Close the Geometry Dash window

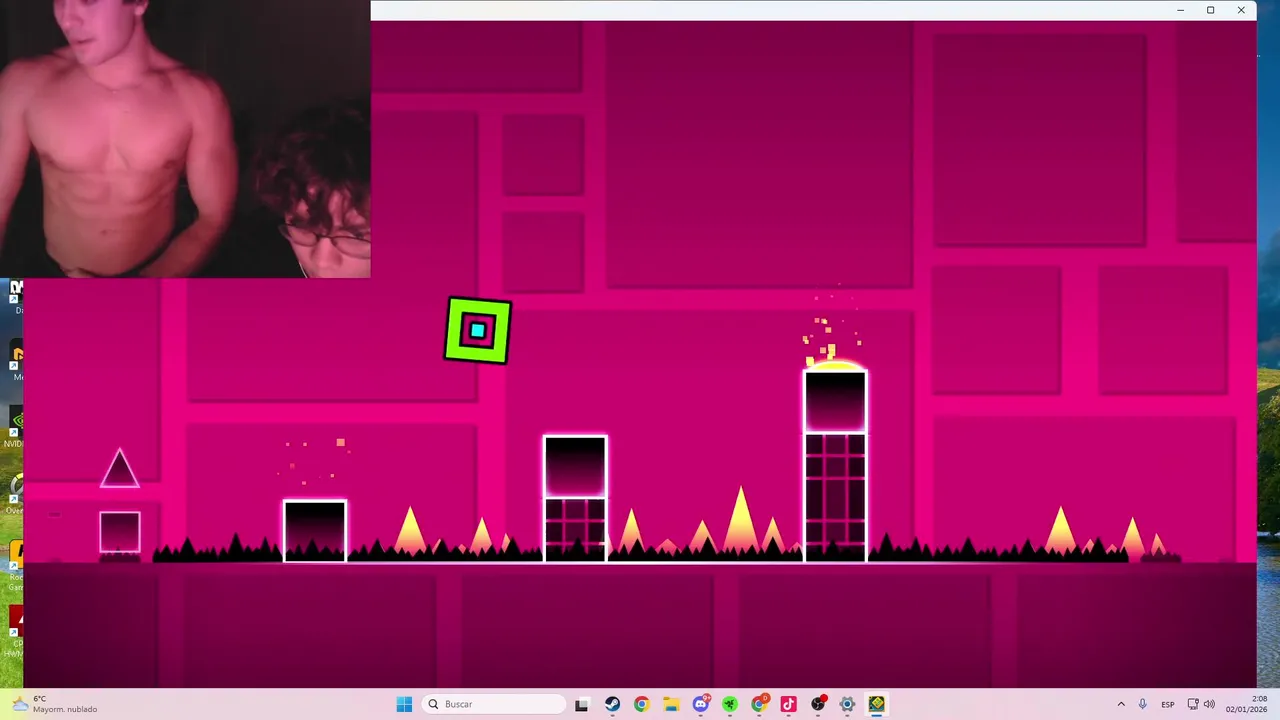[1241, 10]
